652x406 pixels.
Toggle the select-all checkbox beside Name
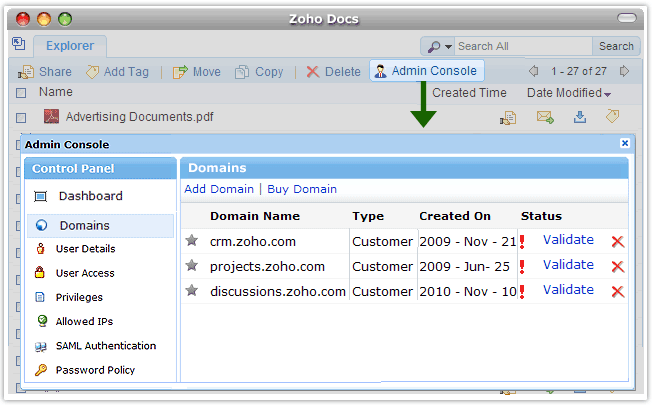(21, 93)
